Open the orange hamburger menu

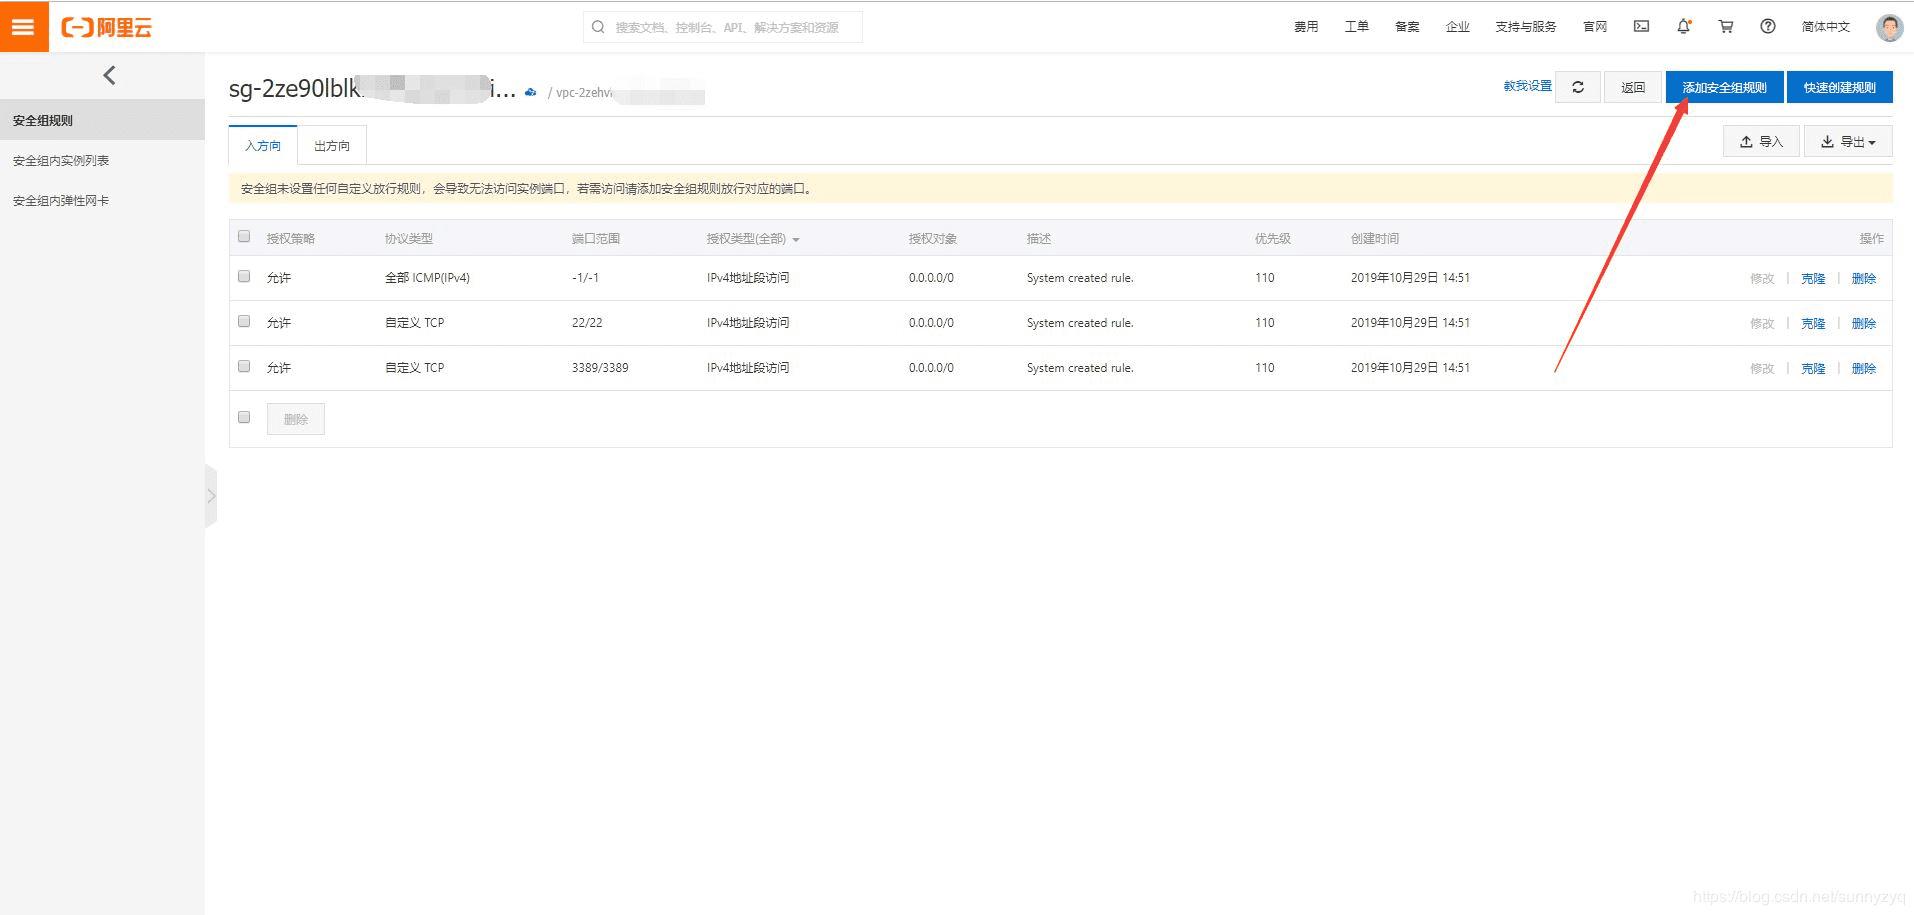[24, 27]
